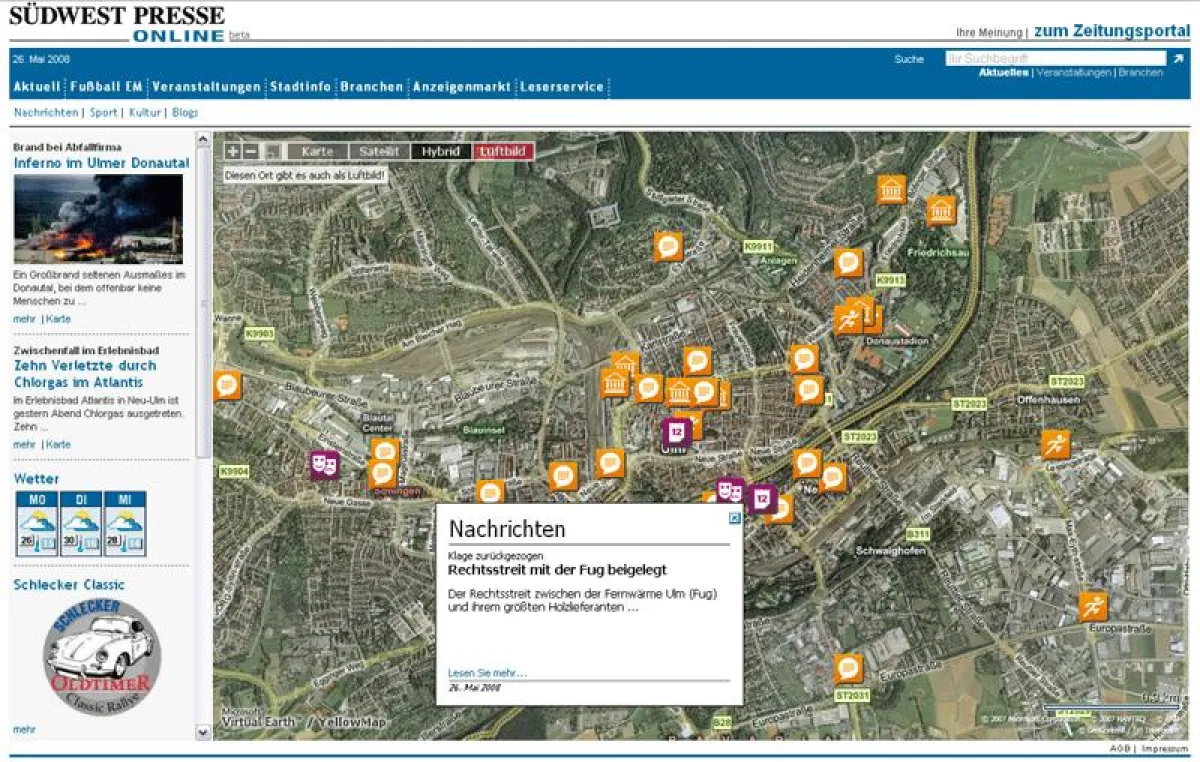This screenshot has width=1200, height=762.
Task: Expand the Nachrichten popup via its blue arrow
Action: [735, 517]
